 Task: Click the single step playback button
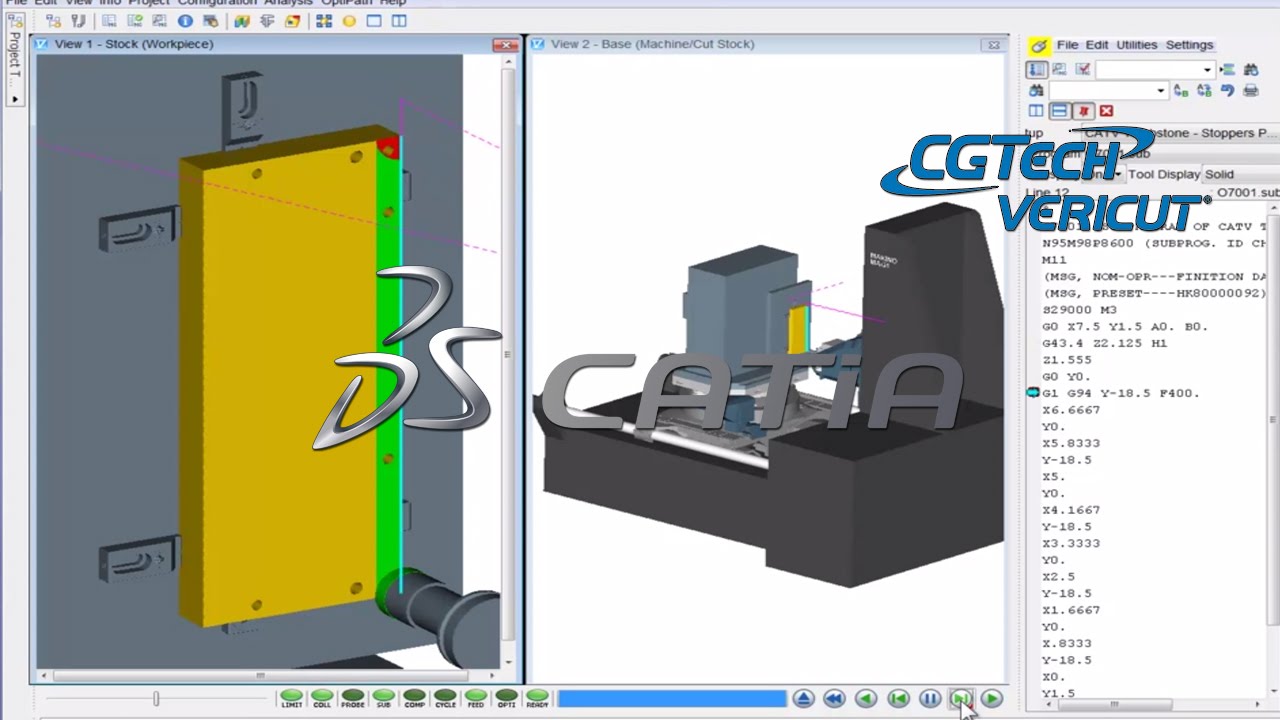click(960, 699)
